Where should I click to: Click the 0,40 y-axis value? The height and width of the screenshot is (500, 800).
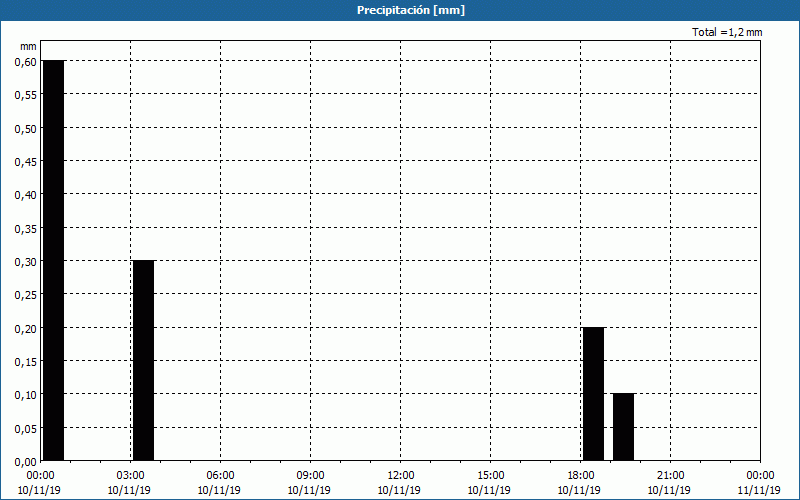click(26, 195)
